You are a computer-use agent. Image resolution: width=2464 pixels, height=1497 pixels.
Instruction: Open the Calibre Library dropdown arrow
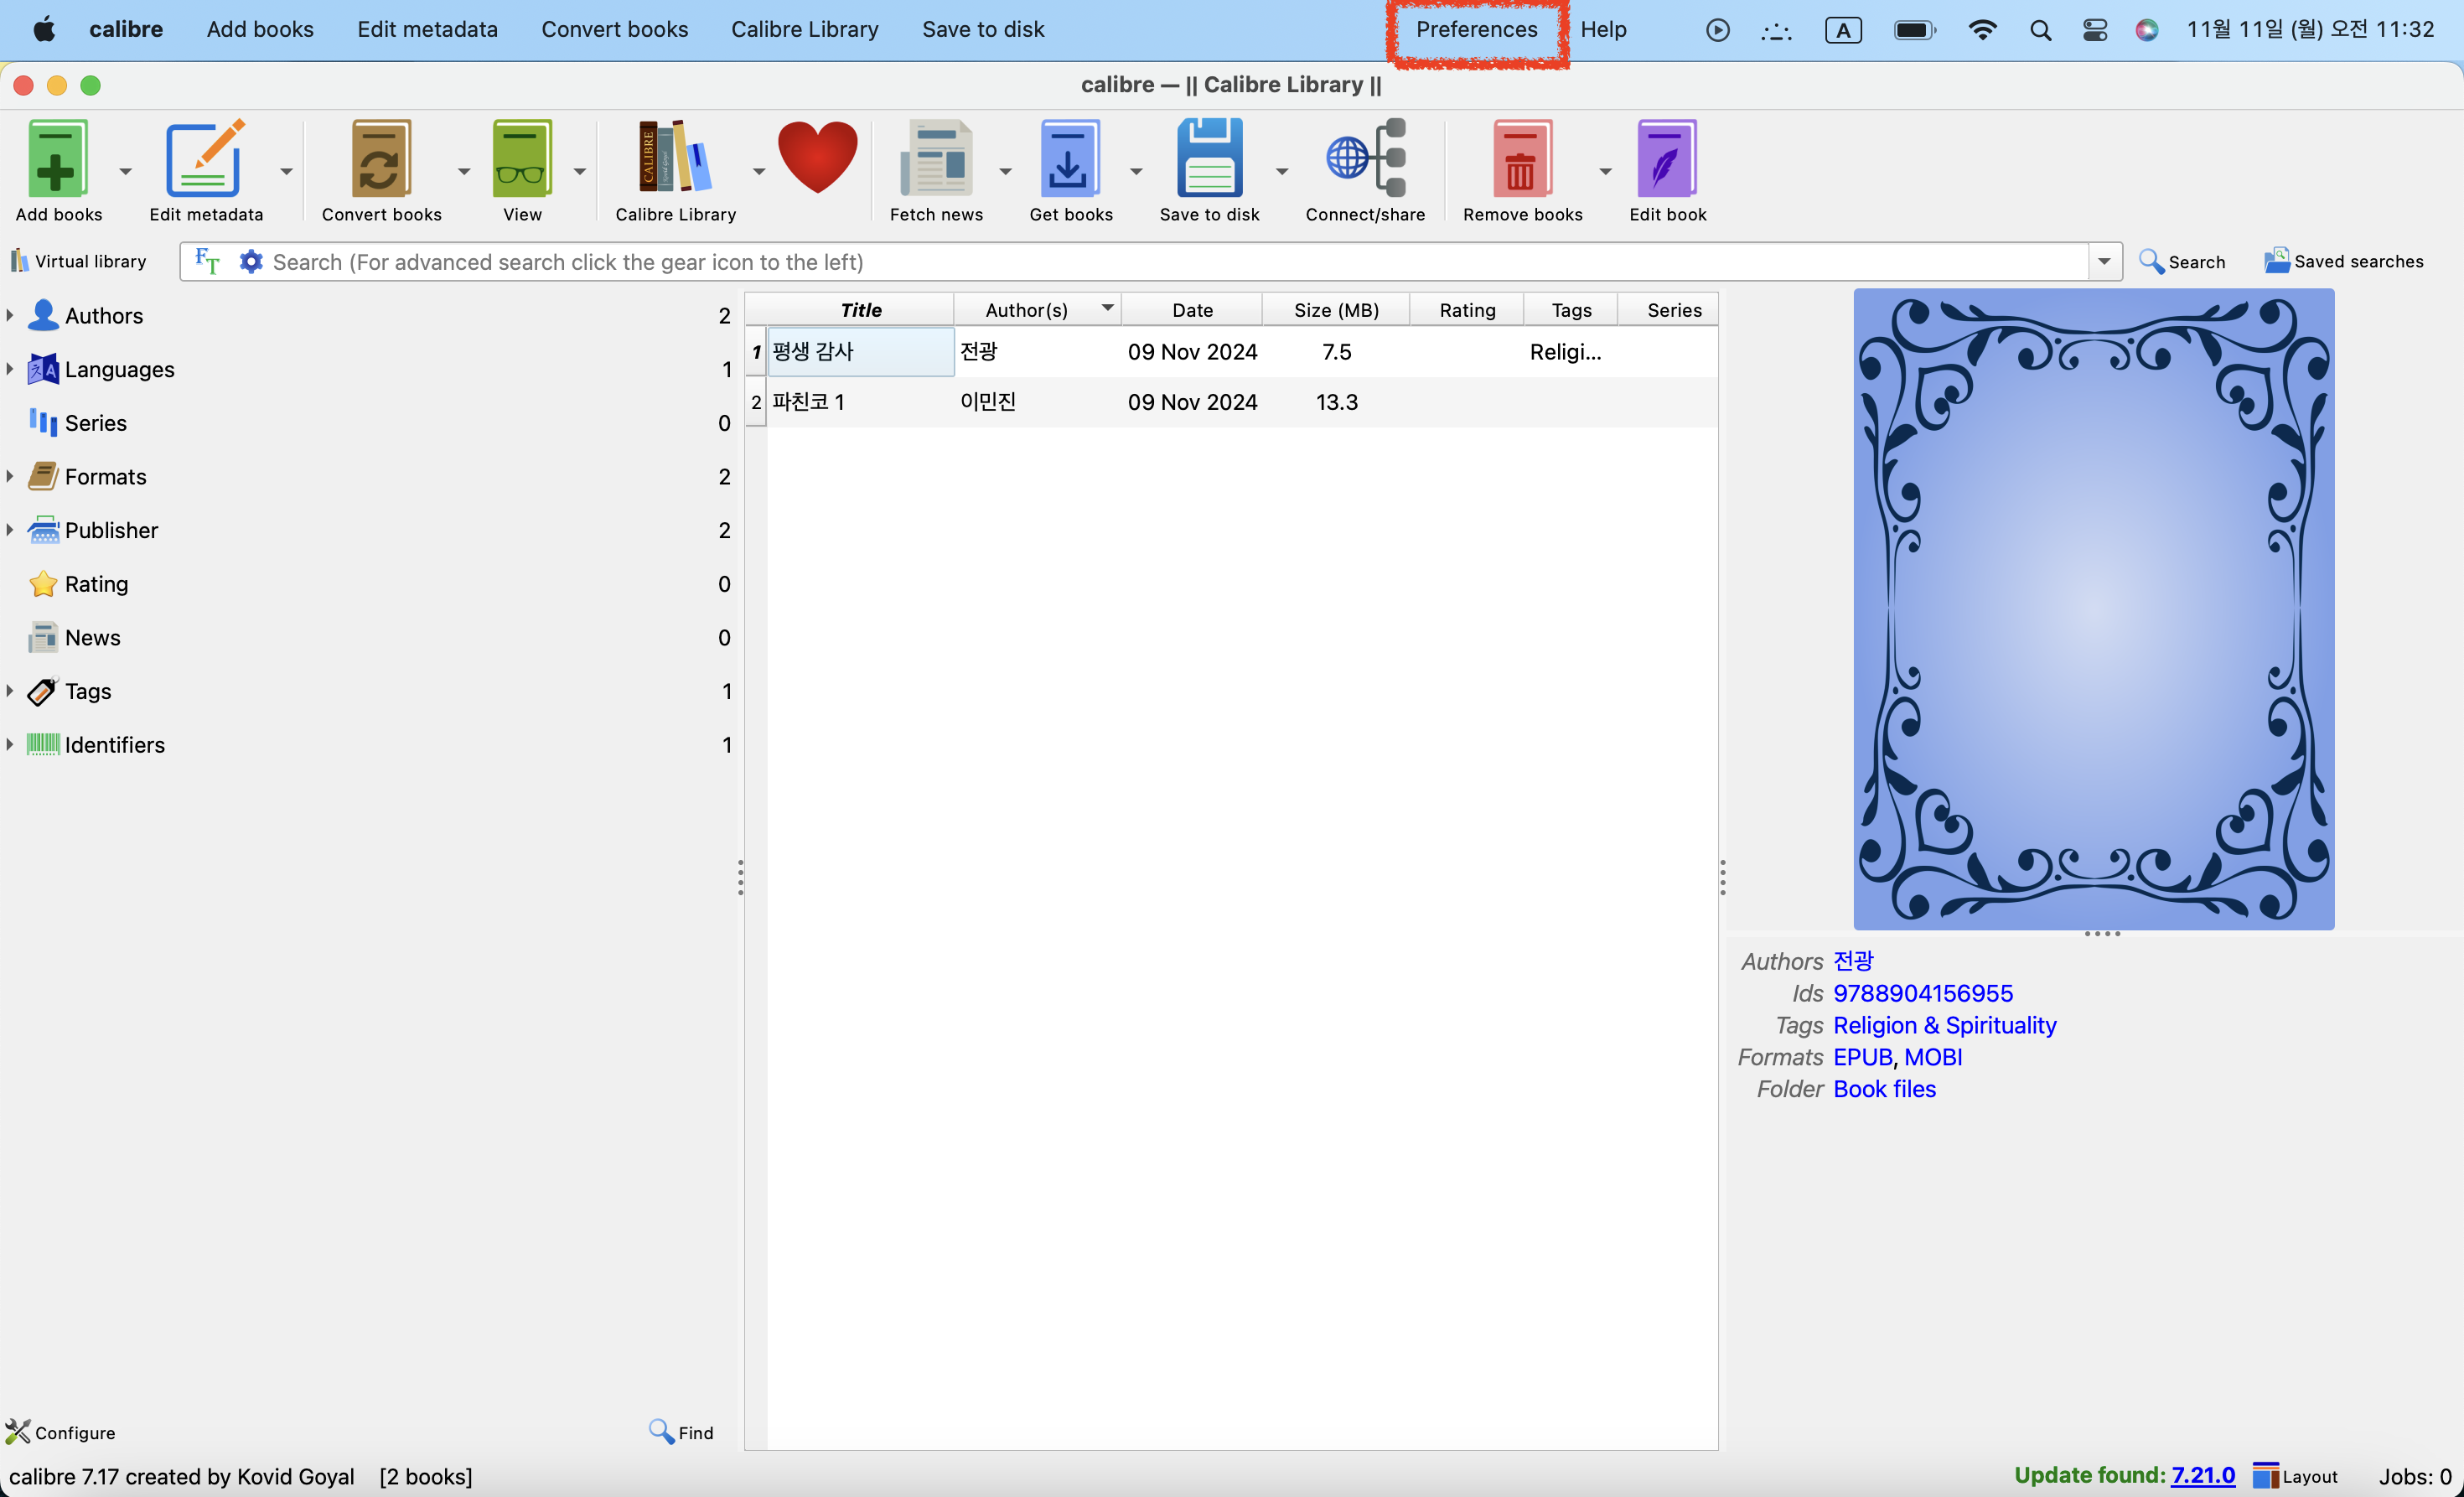(x=759, y=171)
